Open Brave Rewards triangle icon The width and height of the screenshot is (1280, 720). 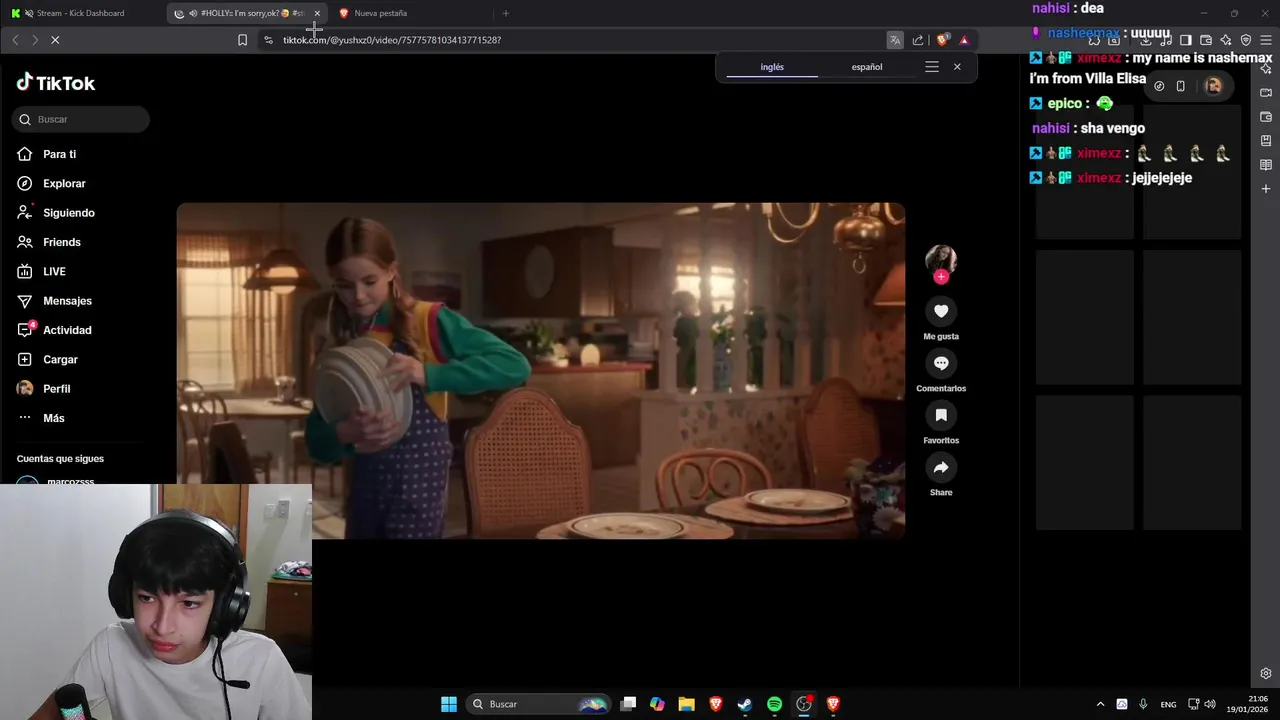tap(964, 40)
